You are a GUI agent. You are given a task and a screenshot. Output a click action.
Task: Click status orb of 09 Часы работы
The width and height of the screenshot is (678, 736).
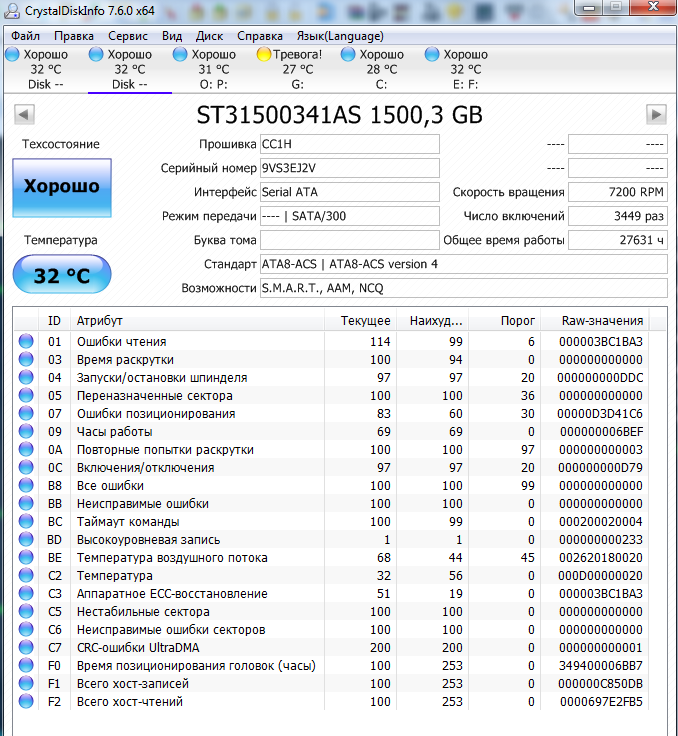tap(26, 431)
